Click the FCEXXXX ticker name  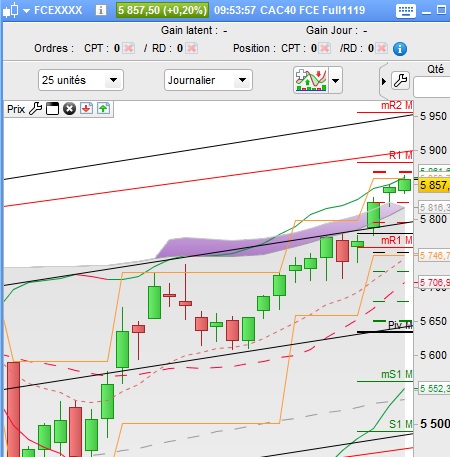click(x=58, y=10)
